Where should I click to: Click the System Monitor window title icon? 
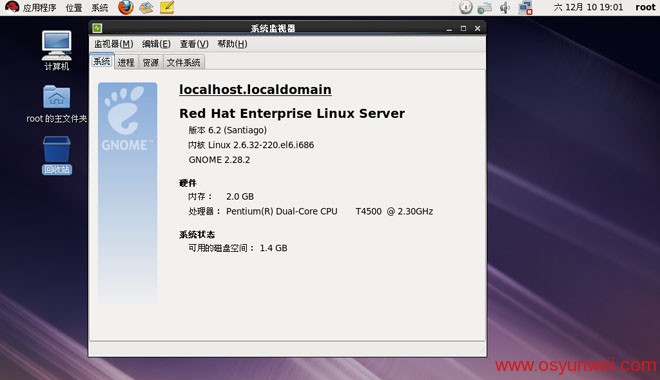tap(97, 28)
